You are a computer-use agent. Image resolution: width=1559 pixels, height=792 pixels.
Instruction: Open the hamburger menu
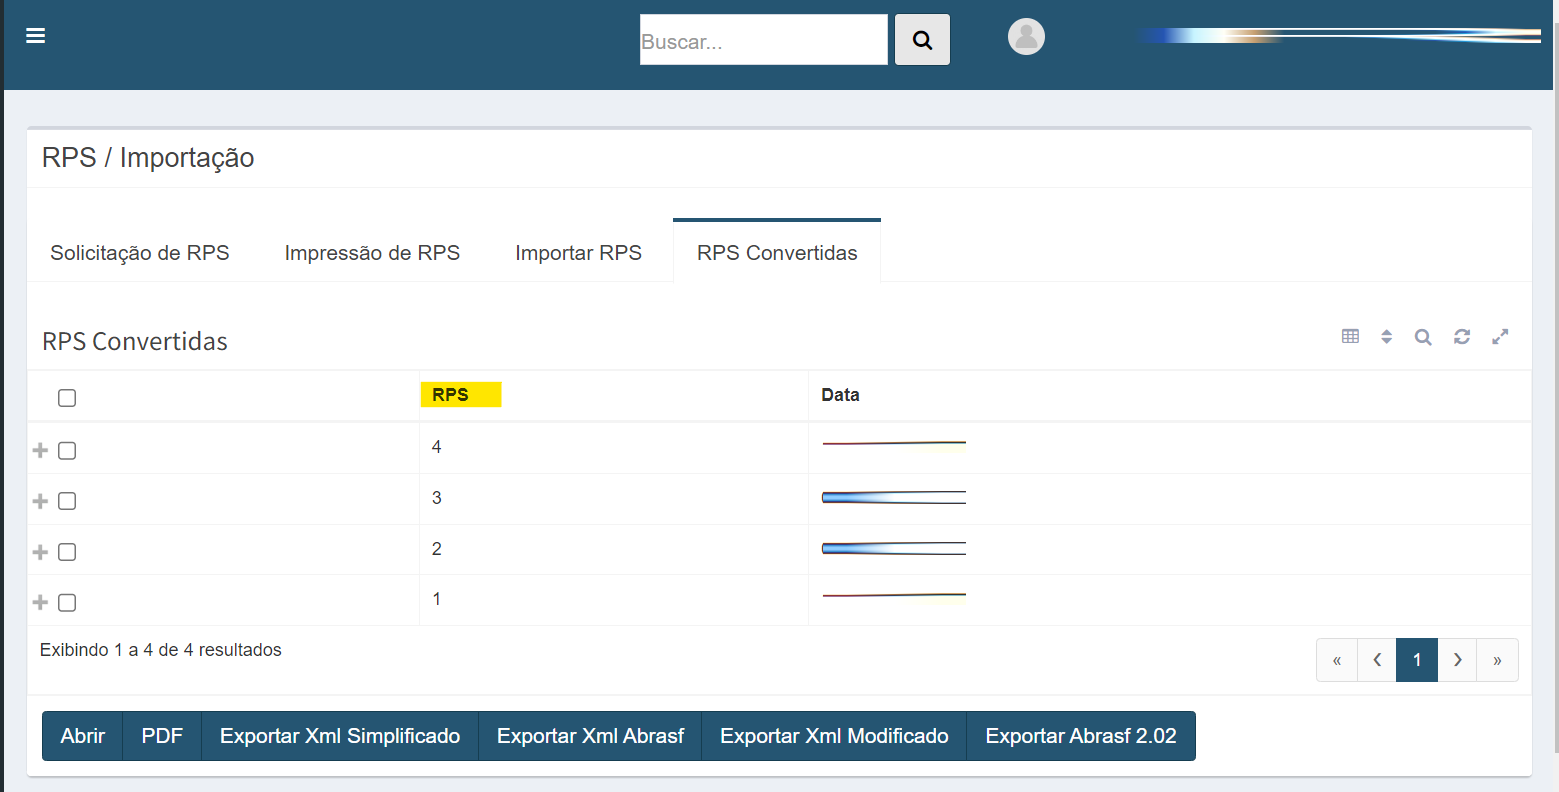(x=36, y=36)
